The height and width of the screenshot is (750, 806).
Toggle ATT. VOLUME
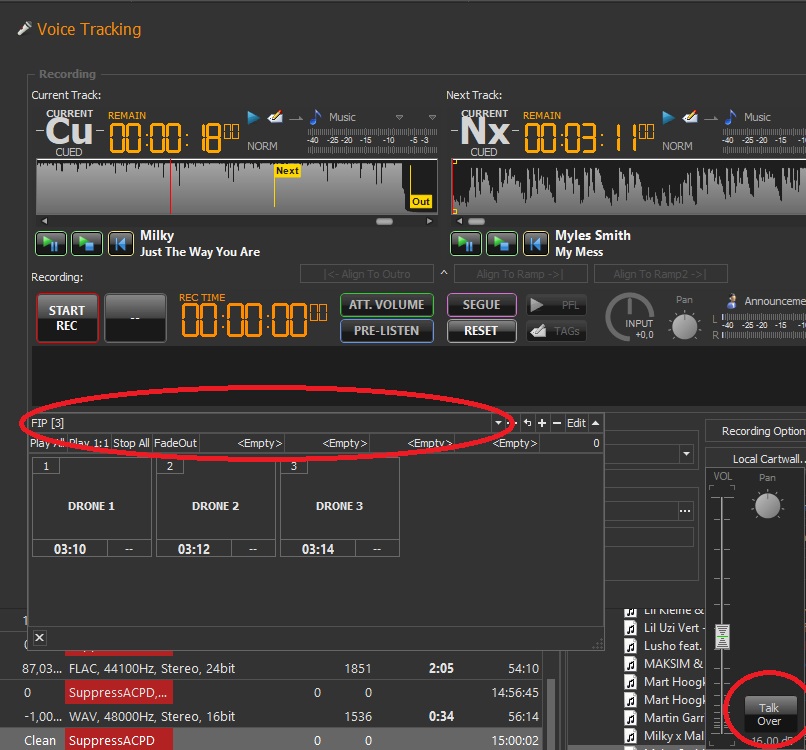pos(387,304)
